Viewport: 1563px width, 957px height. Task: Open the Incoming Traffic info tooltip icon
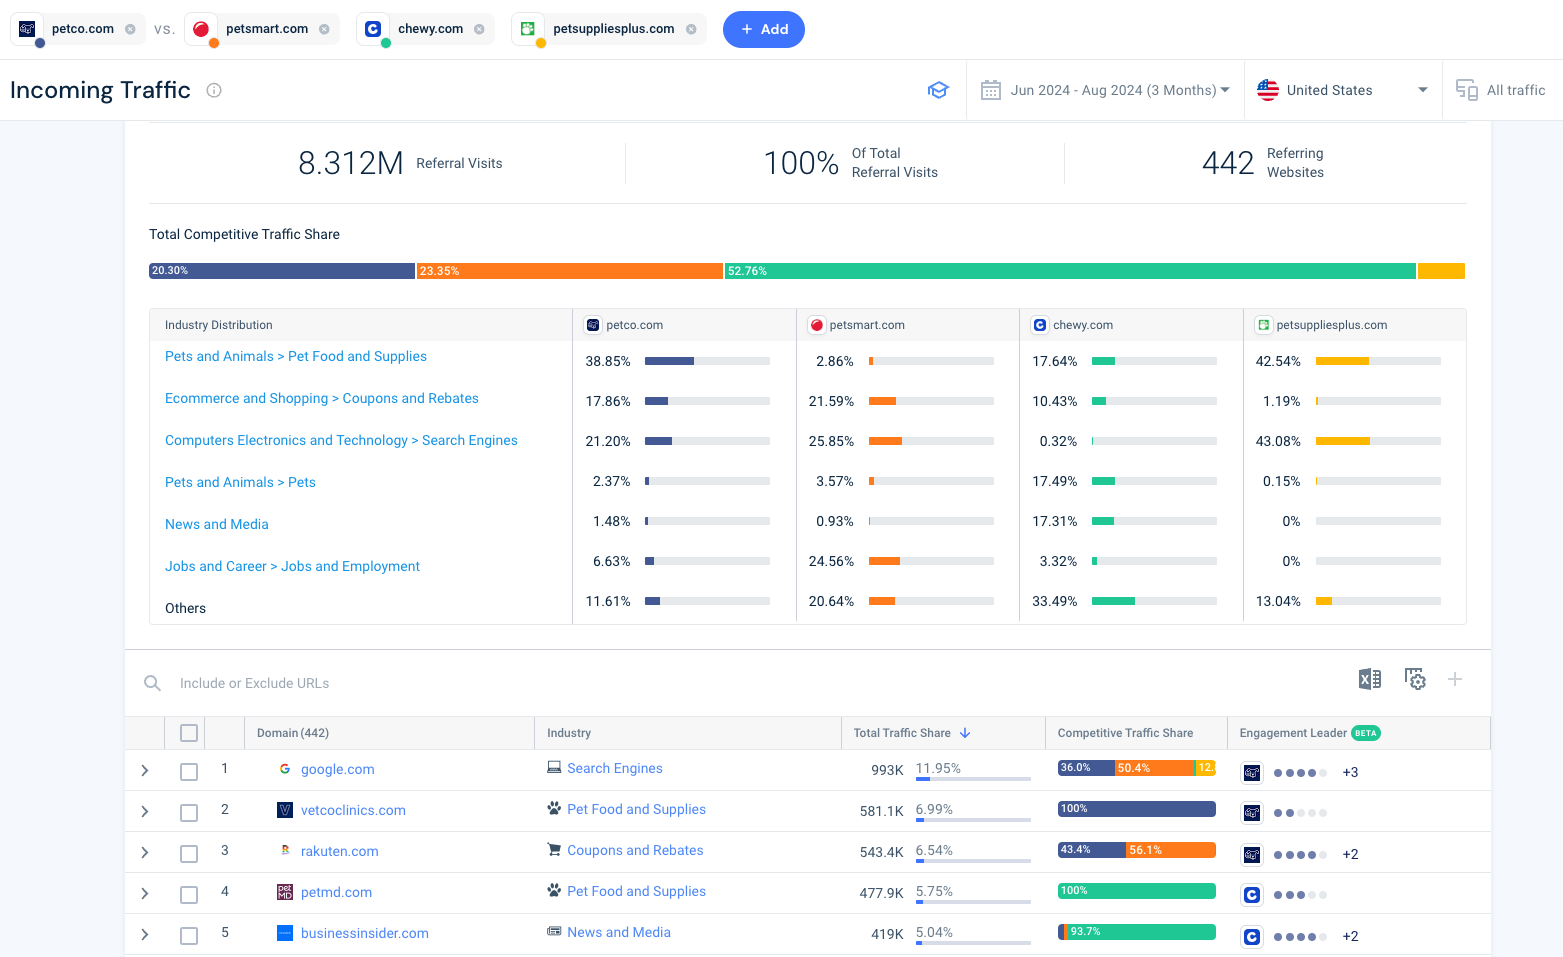click(214, 90)
